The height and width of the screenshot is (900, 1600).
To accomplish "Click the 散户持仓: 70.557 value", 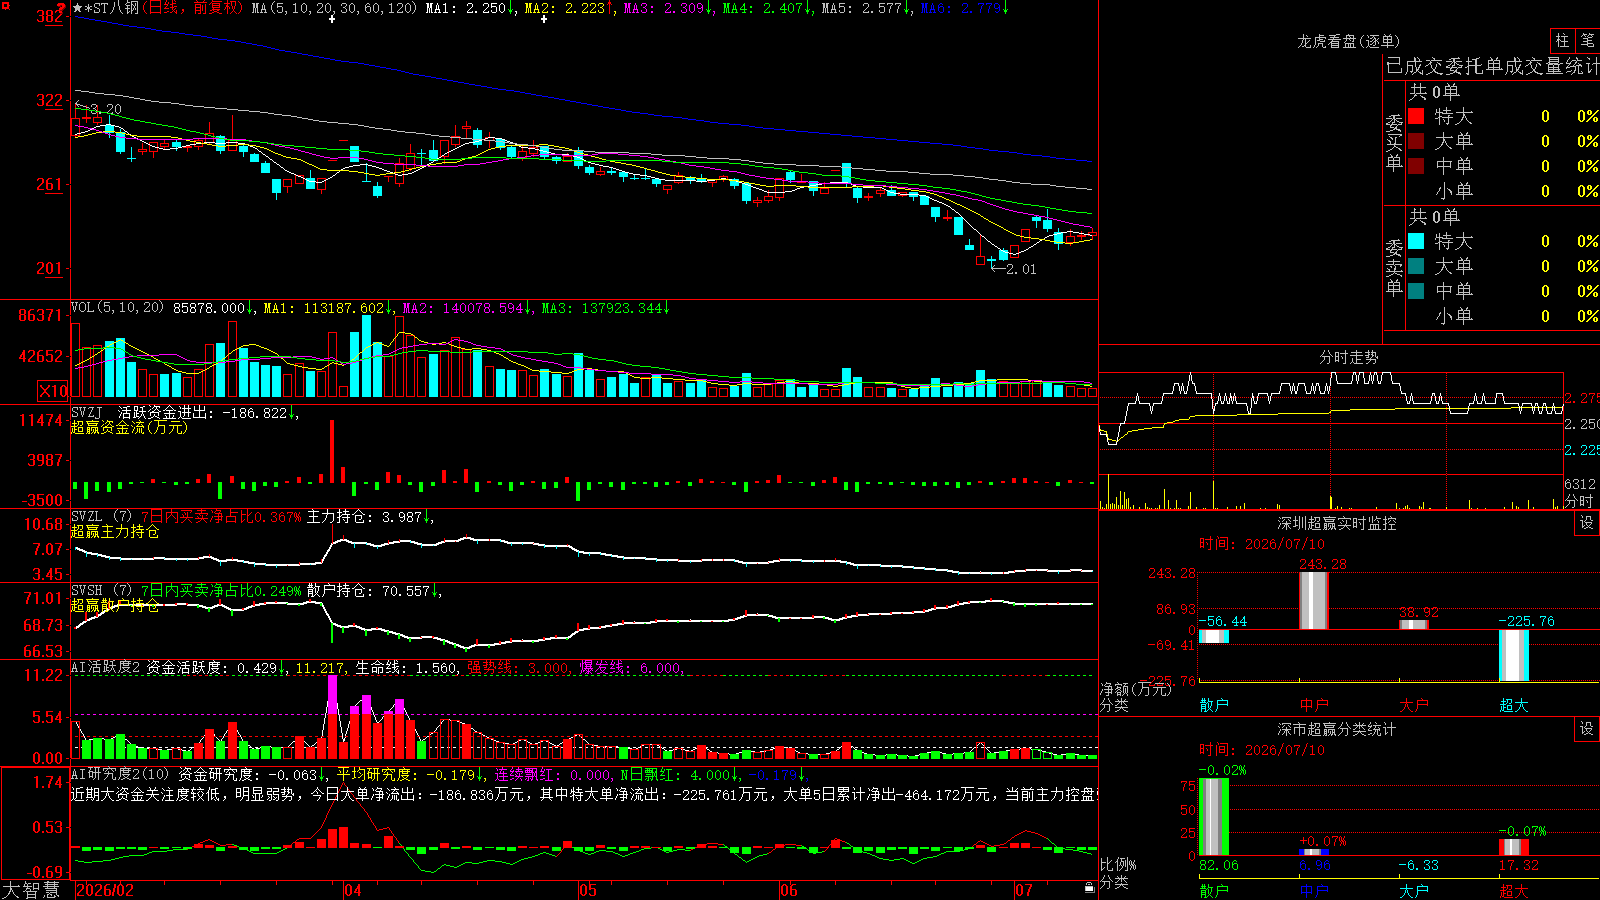I will click(x=374, y=591).
